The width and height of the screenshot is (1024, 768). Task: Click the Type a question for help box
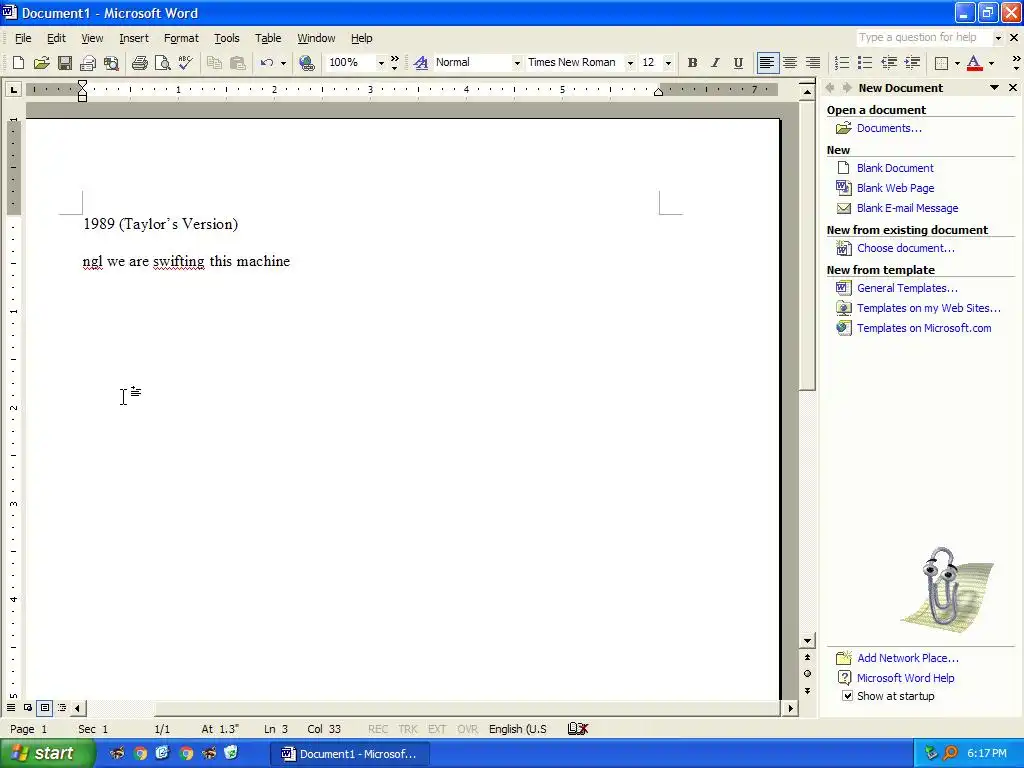coord(923,38)
